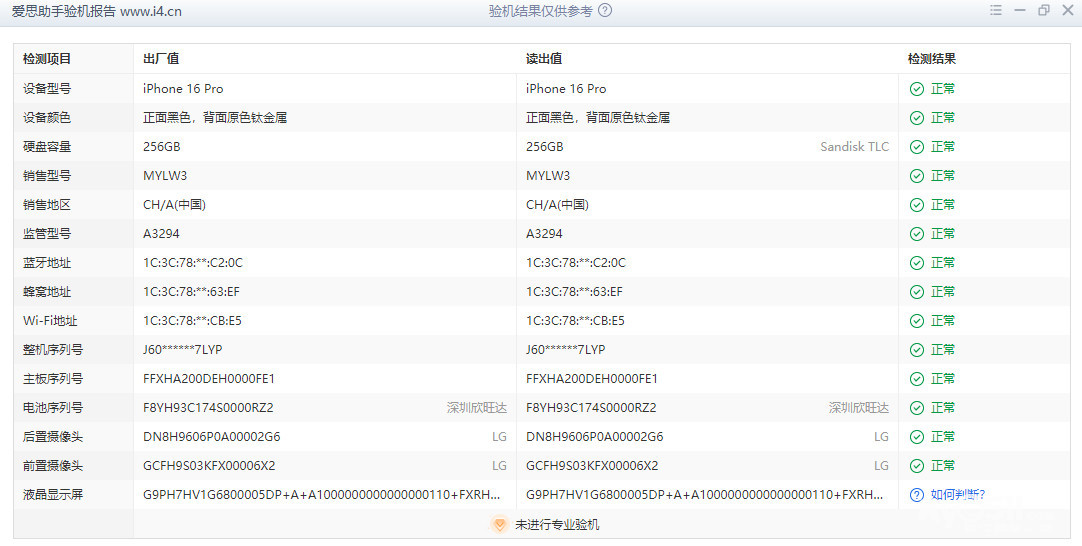Click the green check icon for 前置摄像头 row
The image size is (1082, 546).
point(916,466)
